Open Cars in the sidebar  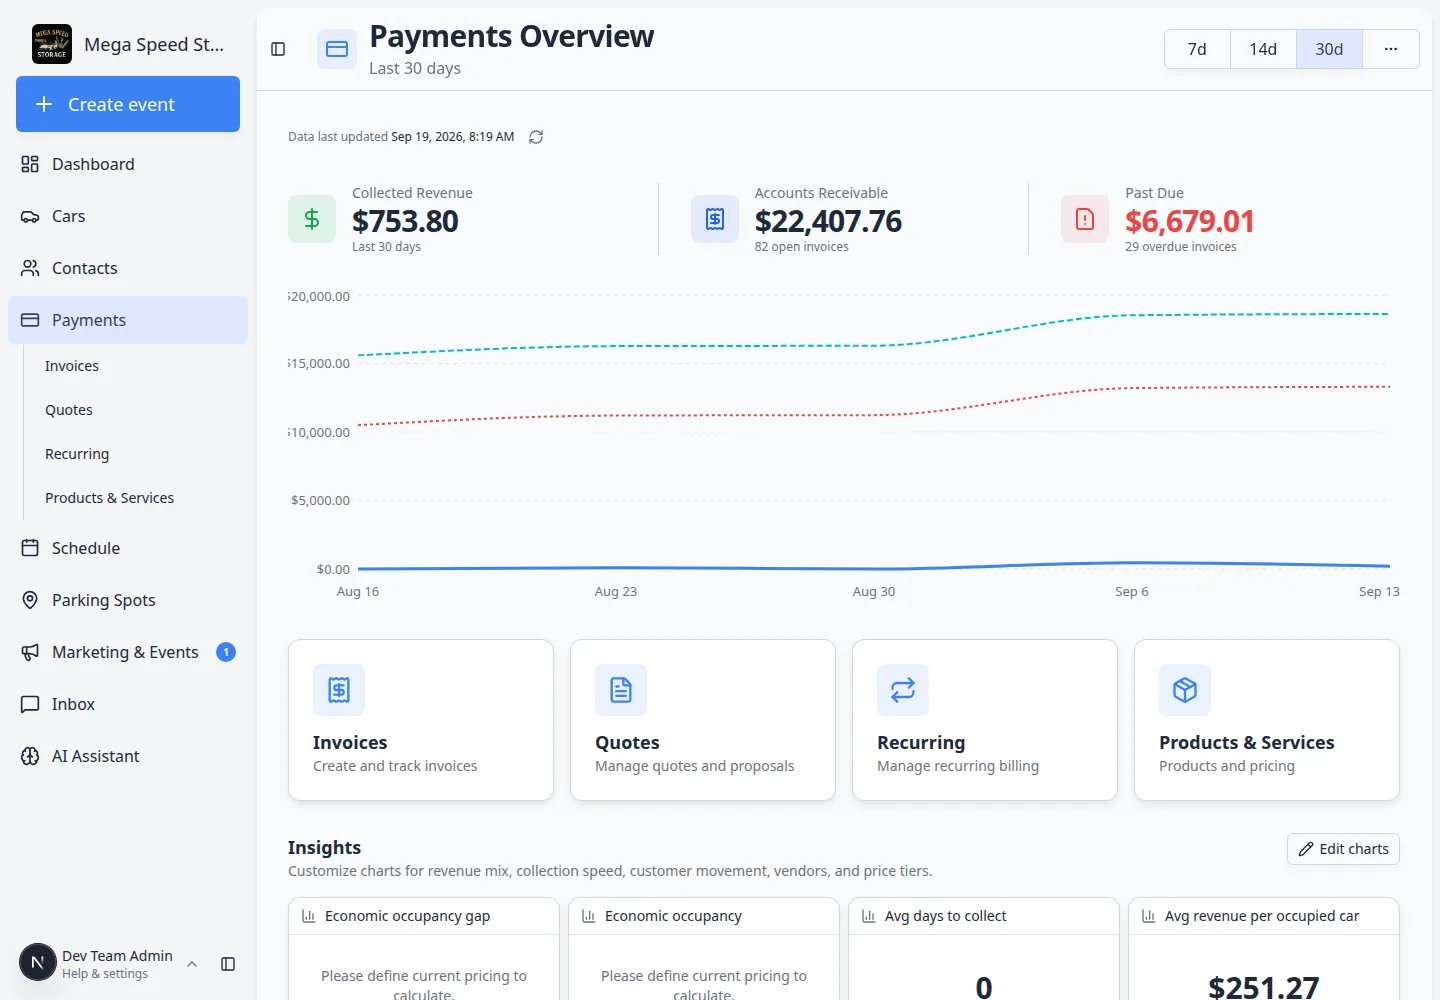tap(128, 216)
